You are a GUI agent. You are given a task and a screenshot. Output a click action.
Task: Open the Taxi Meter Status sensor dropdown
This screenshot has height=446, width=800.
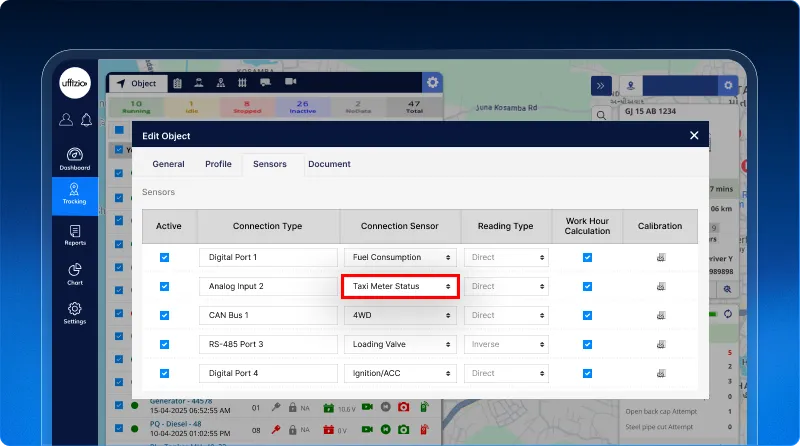click(401, 286)
